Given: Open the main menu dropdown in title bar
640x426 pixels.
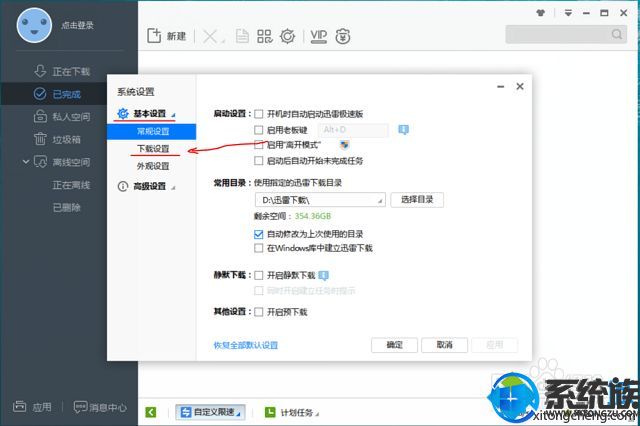Looking at the screenshot, I should 568,13.
